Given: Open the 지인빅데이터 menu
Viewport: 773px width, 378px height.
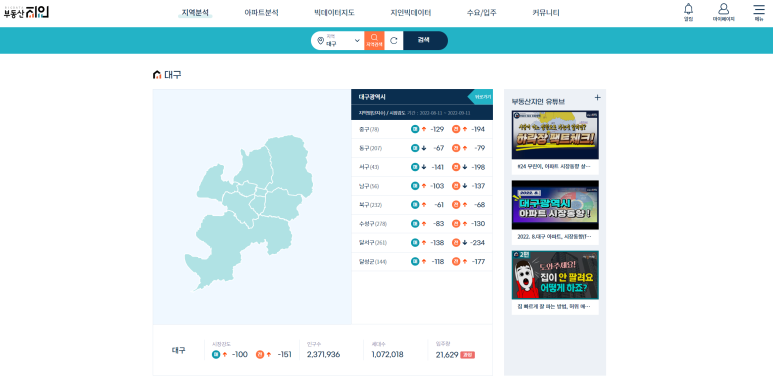Looking at the screenshot, I should tap(411, 13).
